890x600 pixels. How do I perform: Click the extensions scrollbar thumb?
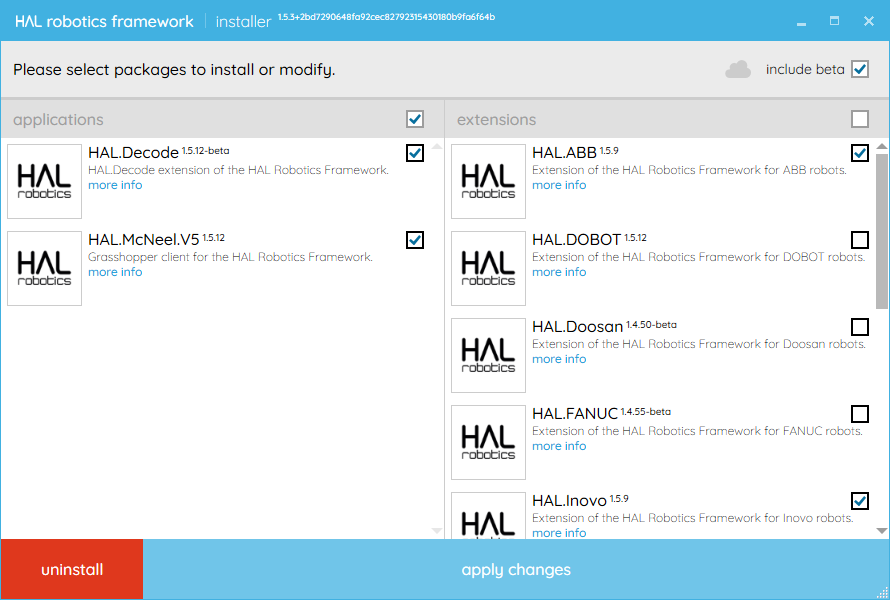point(881,231)
